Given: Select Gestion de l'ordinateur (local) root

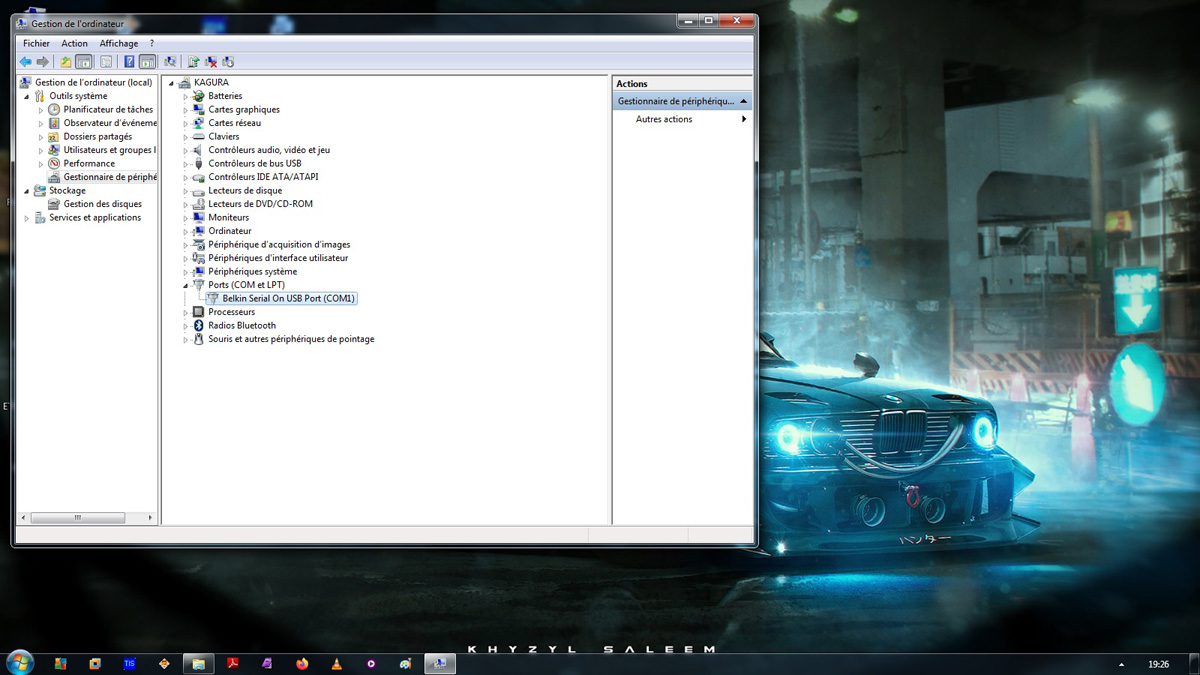Looking at the screenshot, I should (93, 83).
